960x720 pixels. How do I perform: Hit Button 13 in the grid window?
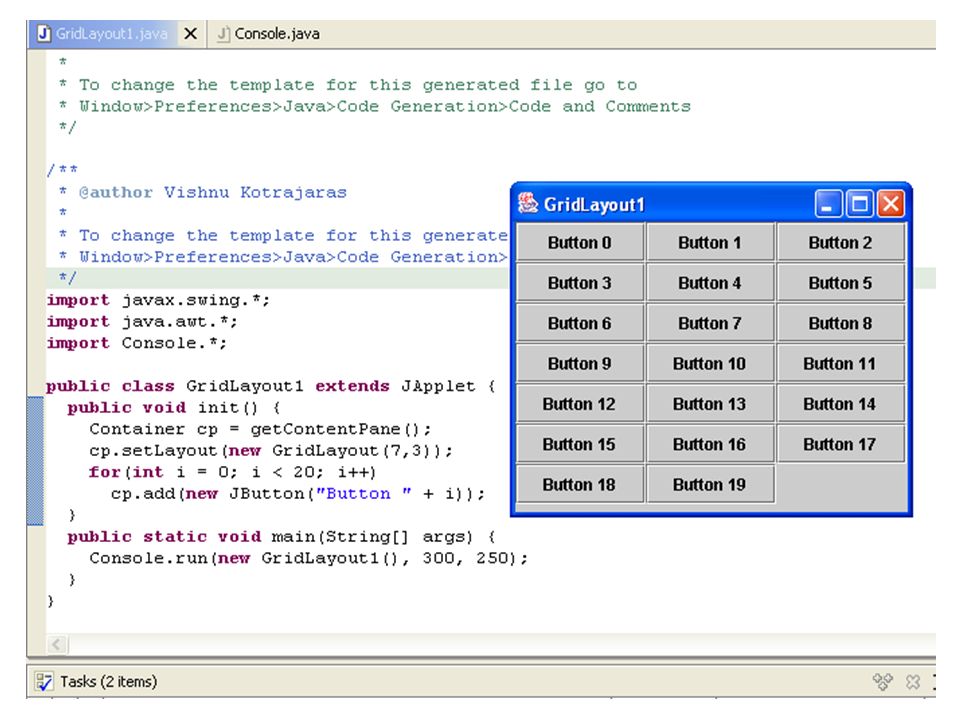click(710, 404)
